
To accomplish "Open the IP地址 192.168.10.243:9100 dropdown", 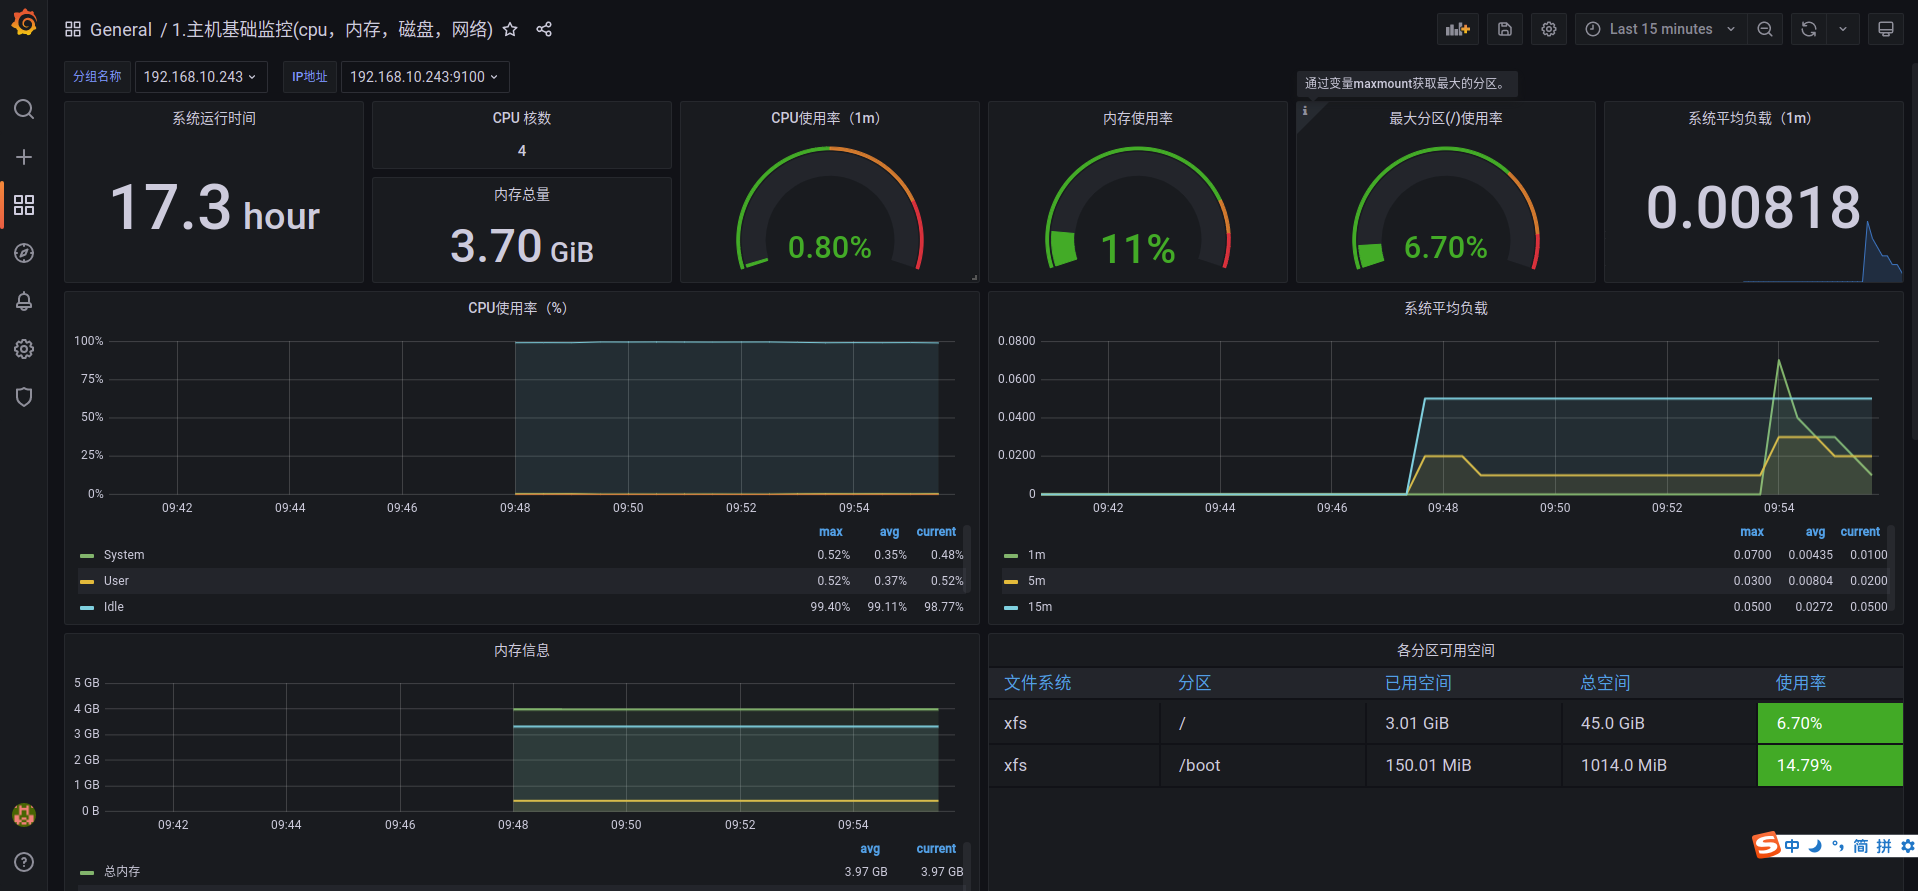I will click(424, 77).
